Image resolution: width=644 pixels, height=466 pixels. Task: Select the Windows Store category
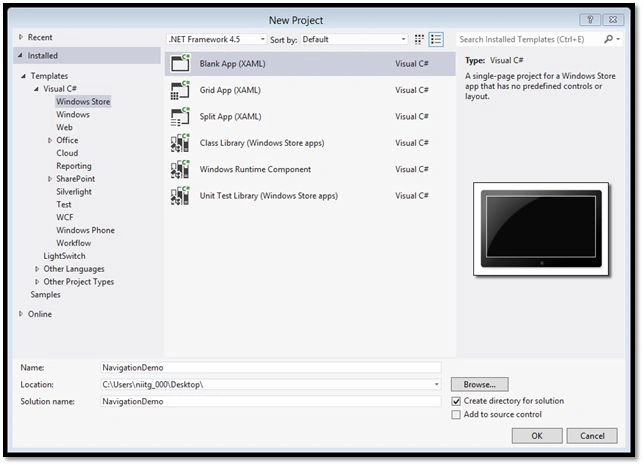(x=83, y=101)
